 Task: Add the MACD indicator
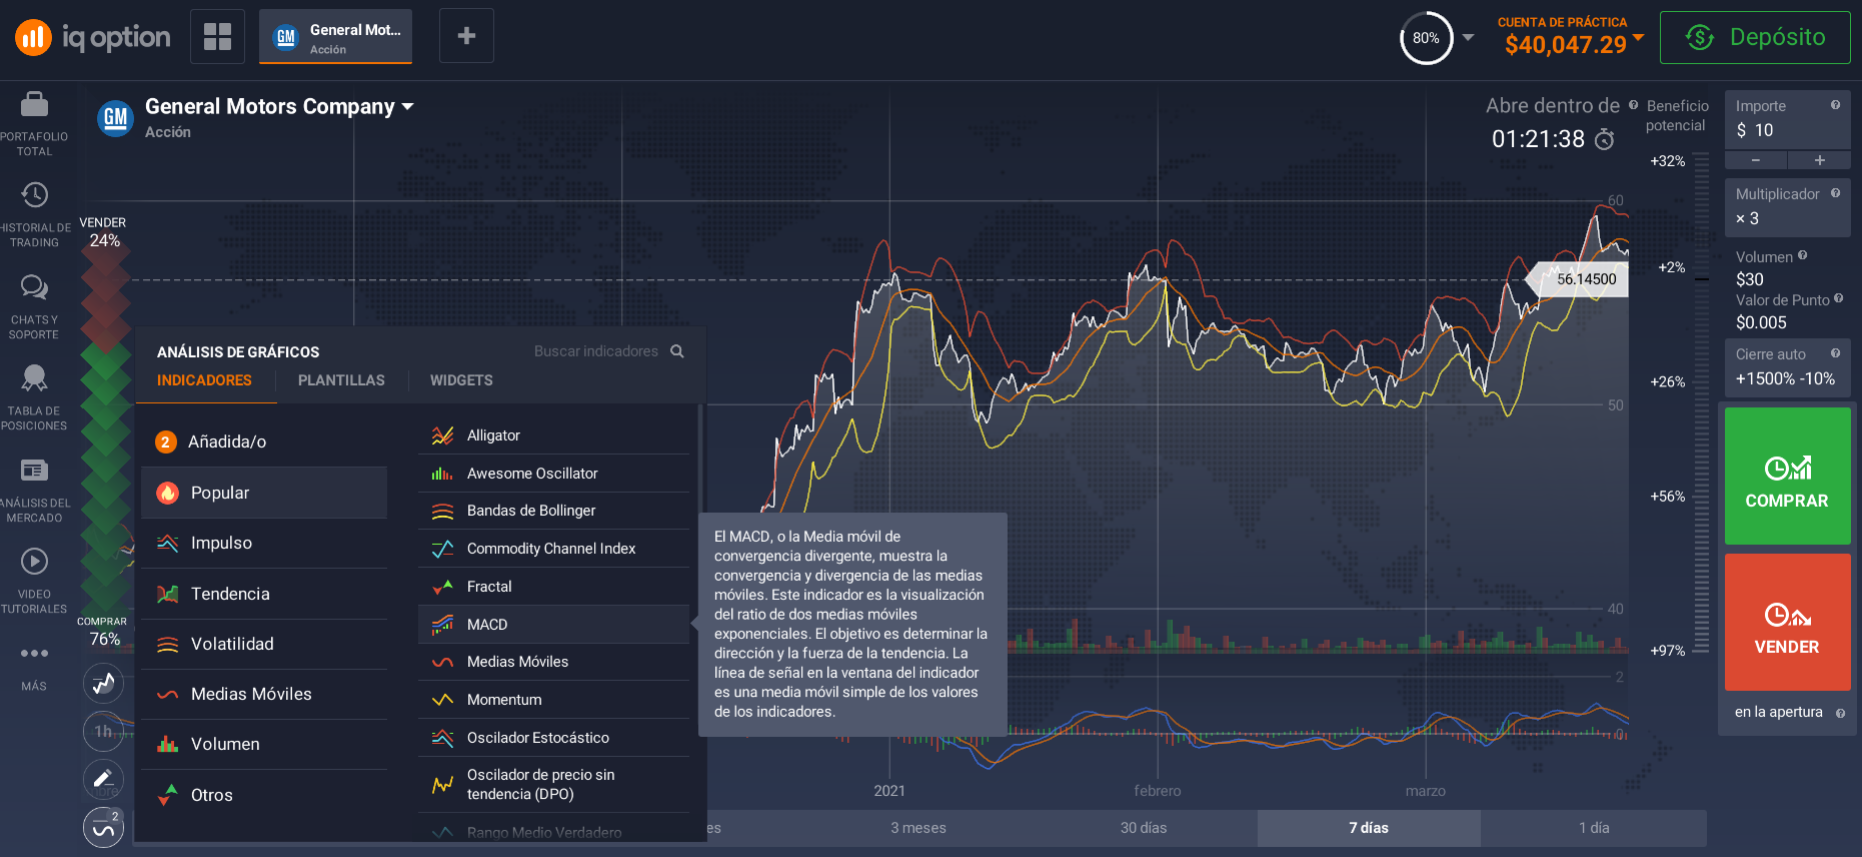pos(554,624)
